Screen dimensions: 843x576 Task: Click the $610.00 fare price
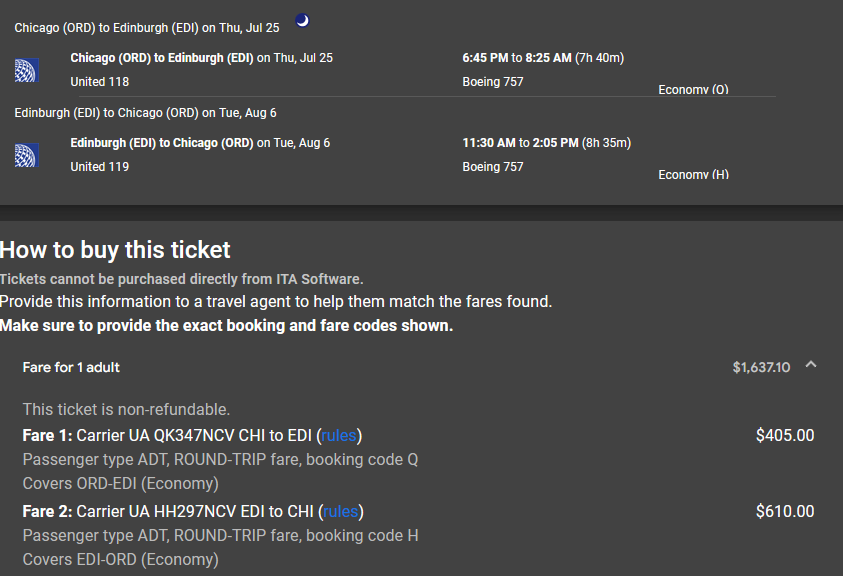tap(785, 512)
